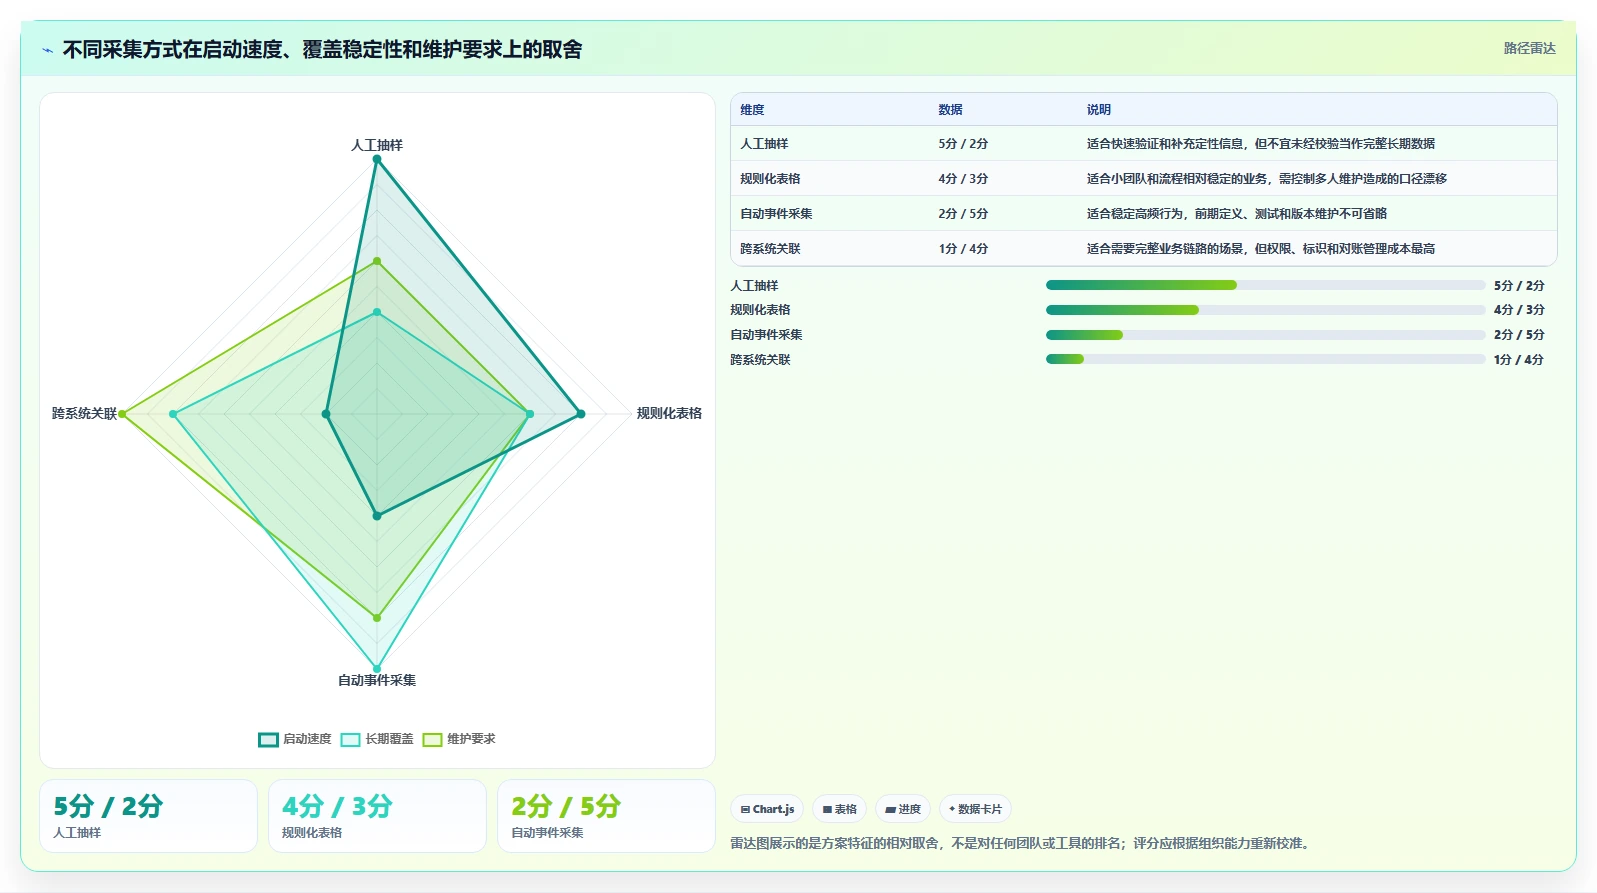This screenshot has width=1597, height=893.
Task: Click the description starting 适合快速验证和补充定性信息
Action: tap(1260, 144)
